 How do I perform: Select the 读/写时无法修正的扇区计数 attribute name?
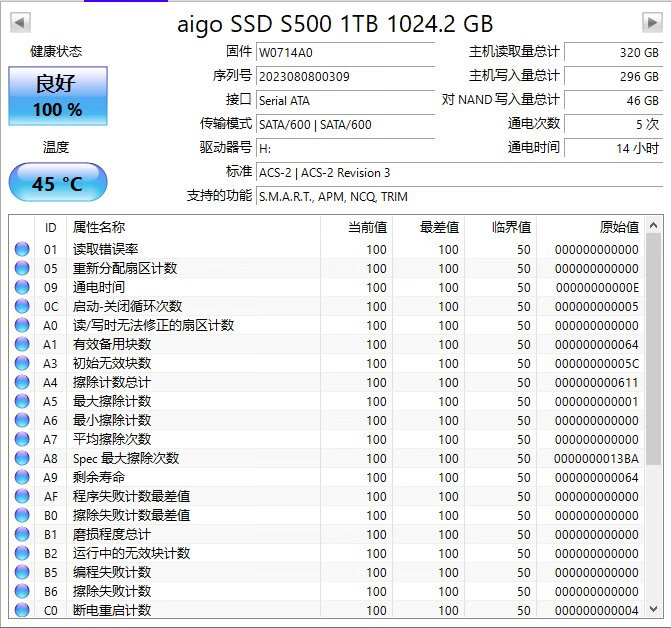click(153, 325)
